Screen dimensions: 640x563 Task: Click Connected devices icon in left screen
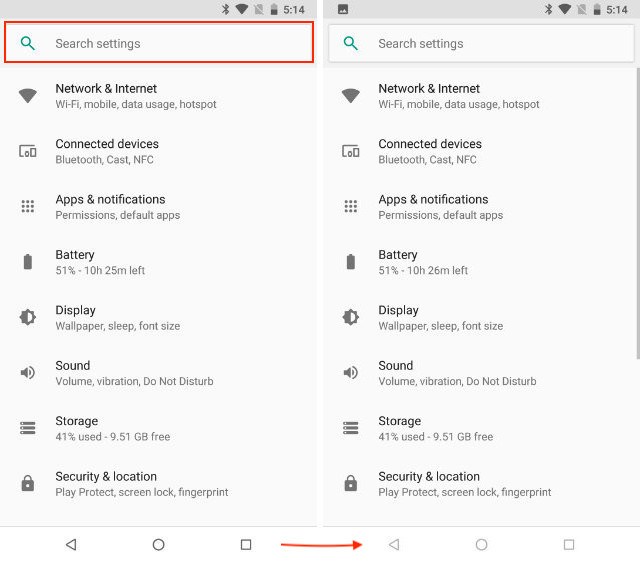(x=28, y=151)
